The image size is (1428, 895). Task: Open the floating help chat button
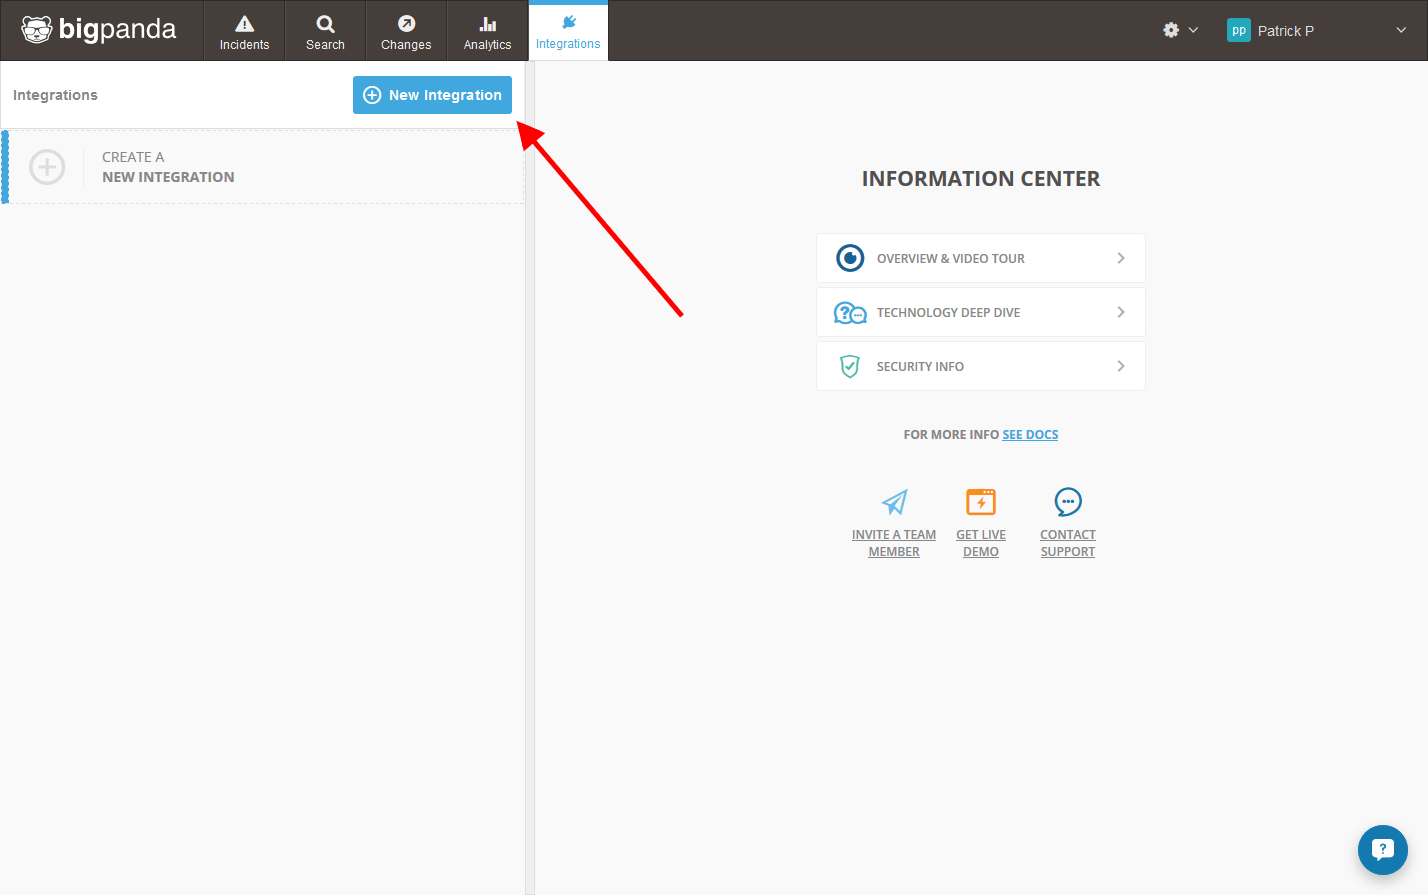point(1382,850)
